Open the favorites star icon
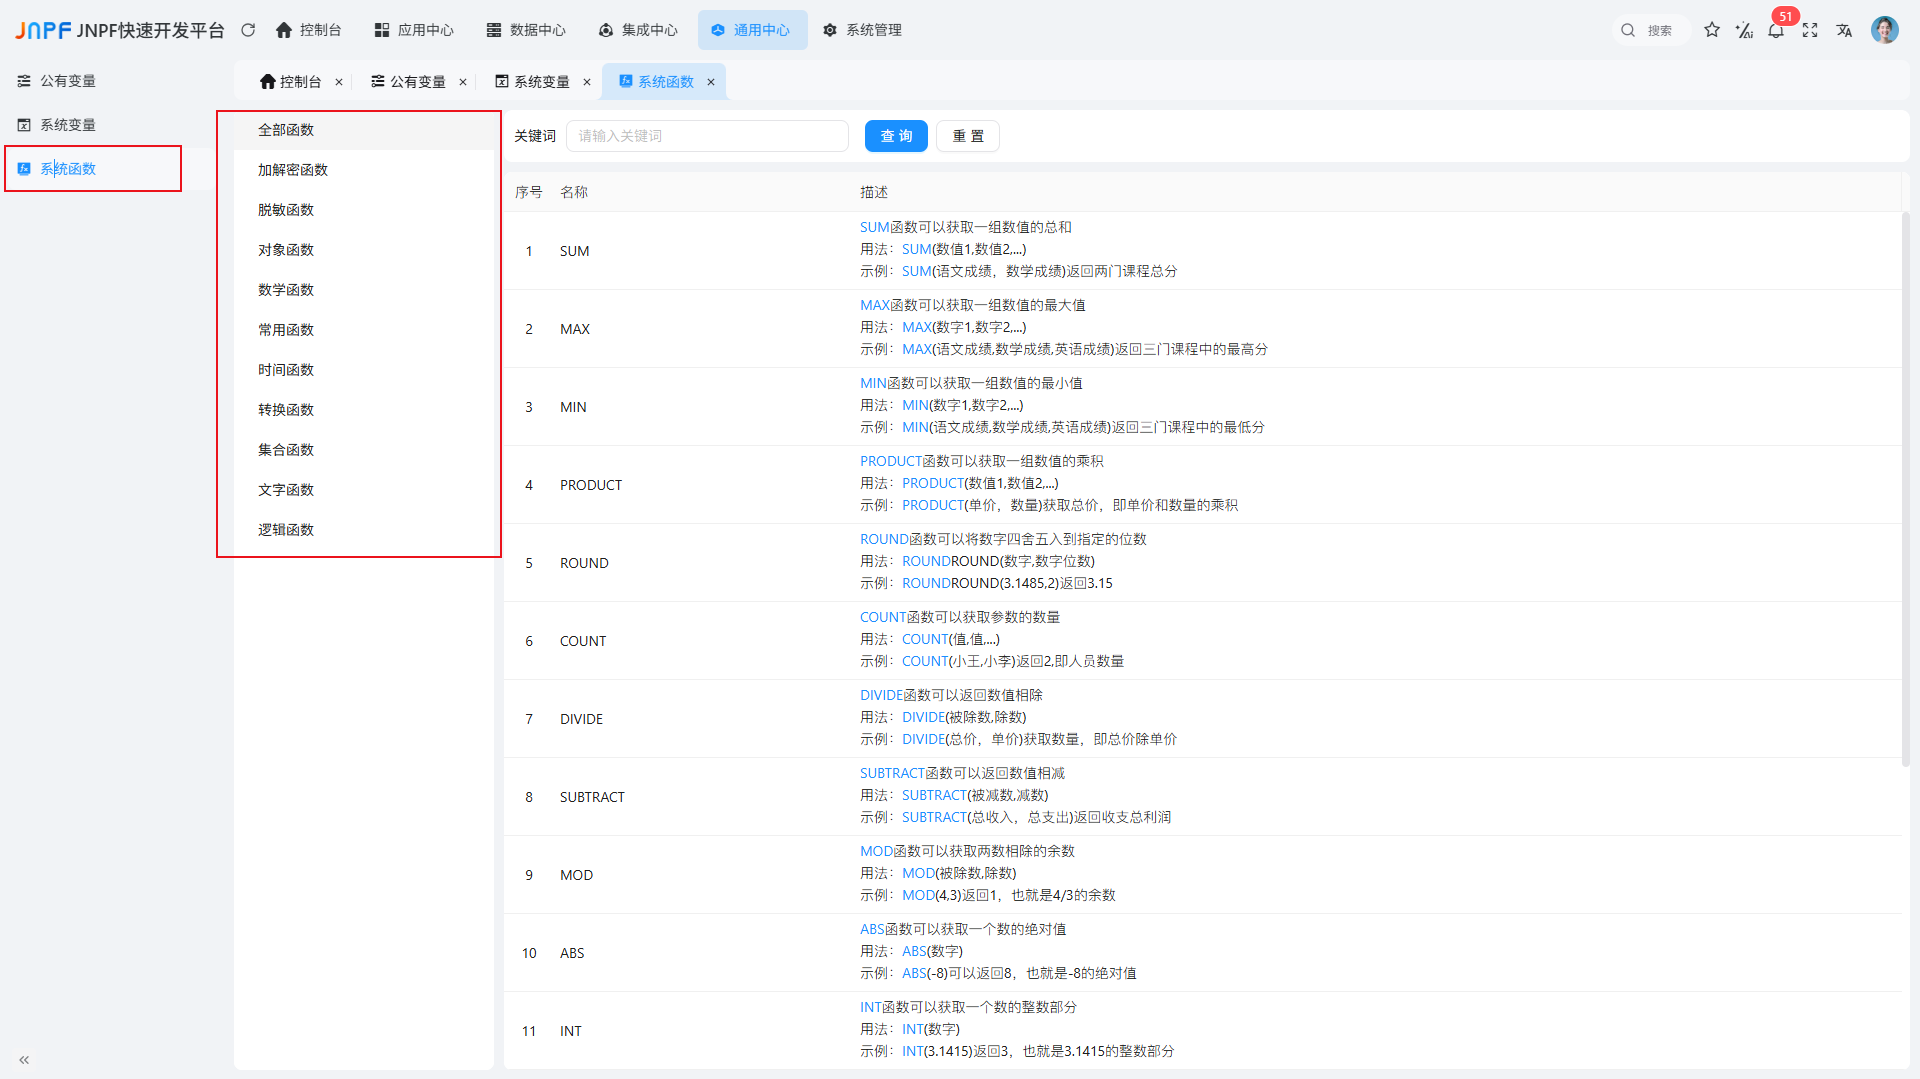Viewport: 1920px width, 1079px height. [x=1712, y=30]
